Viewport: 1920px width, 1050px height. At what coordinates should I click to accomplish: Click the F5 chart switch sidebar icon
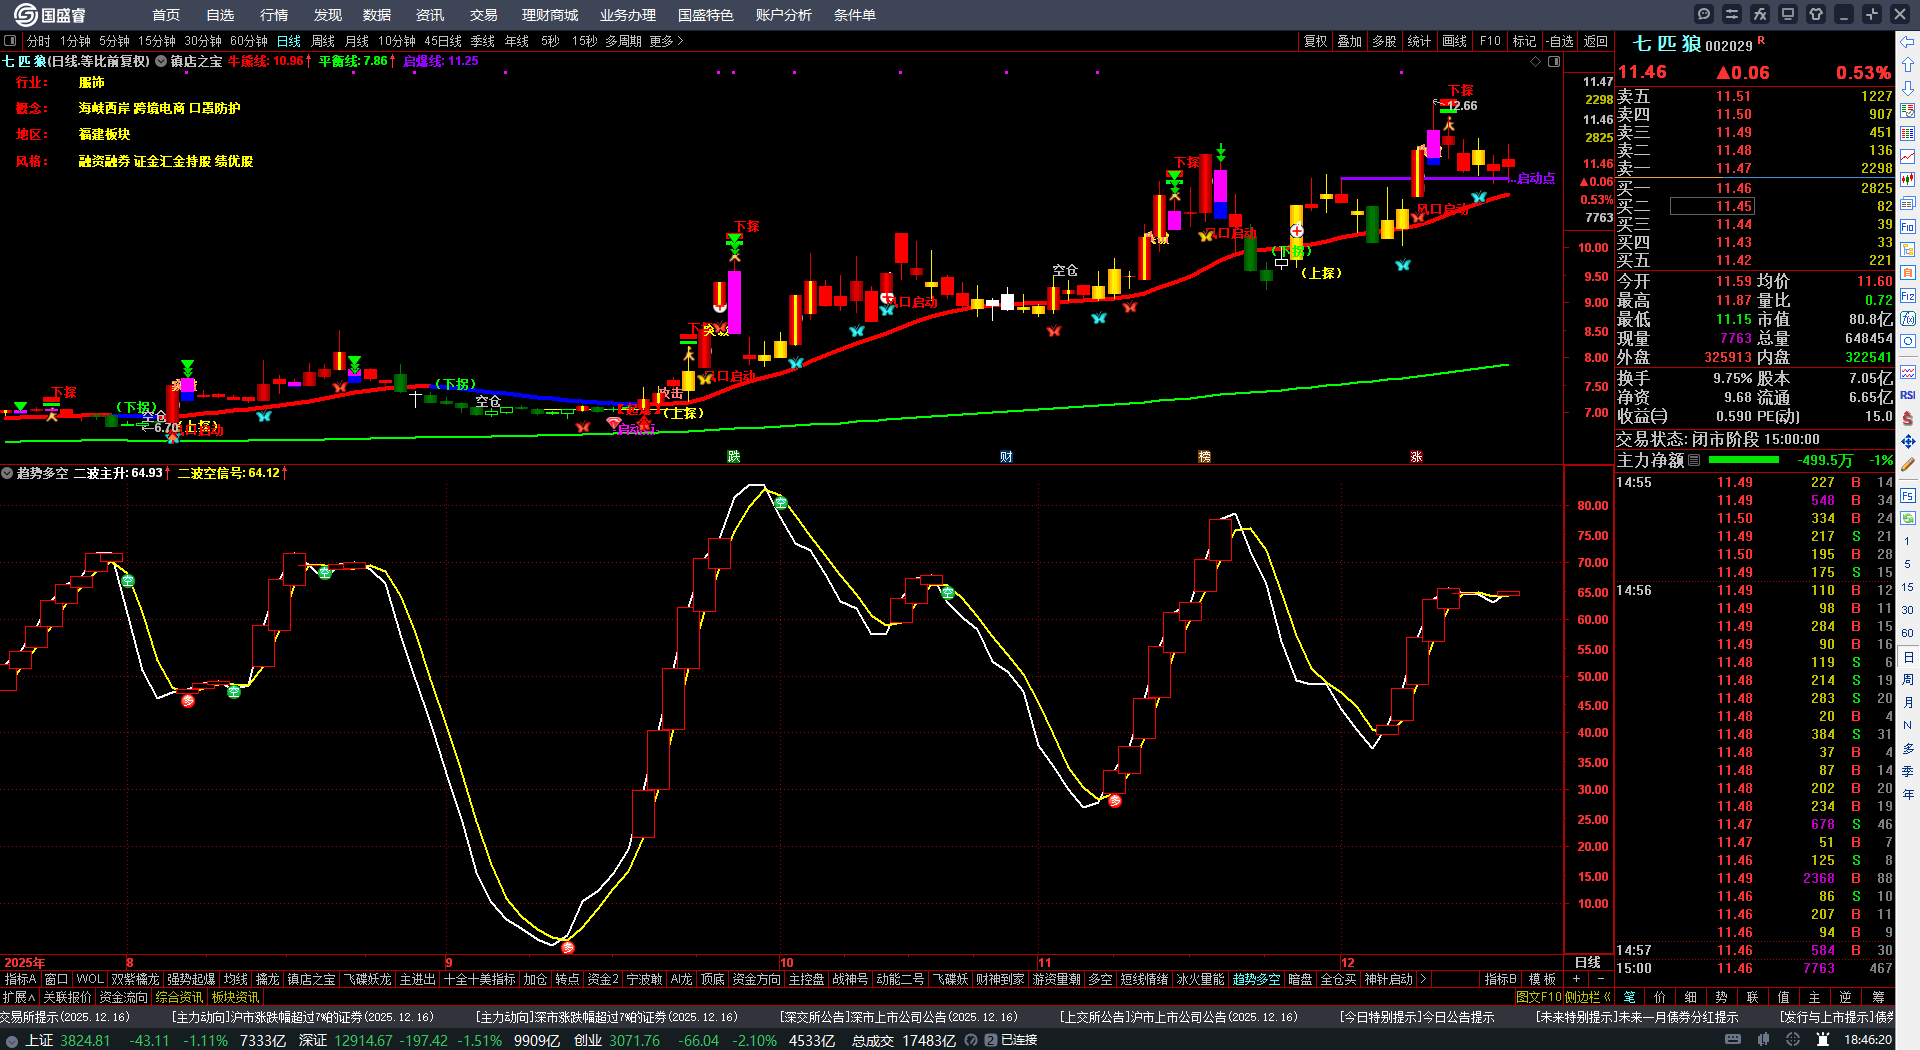click(1908, 495)
